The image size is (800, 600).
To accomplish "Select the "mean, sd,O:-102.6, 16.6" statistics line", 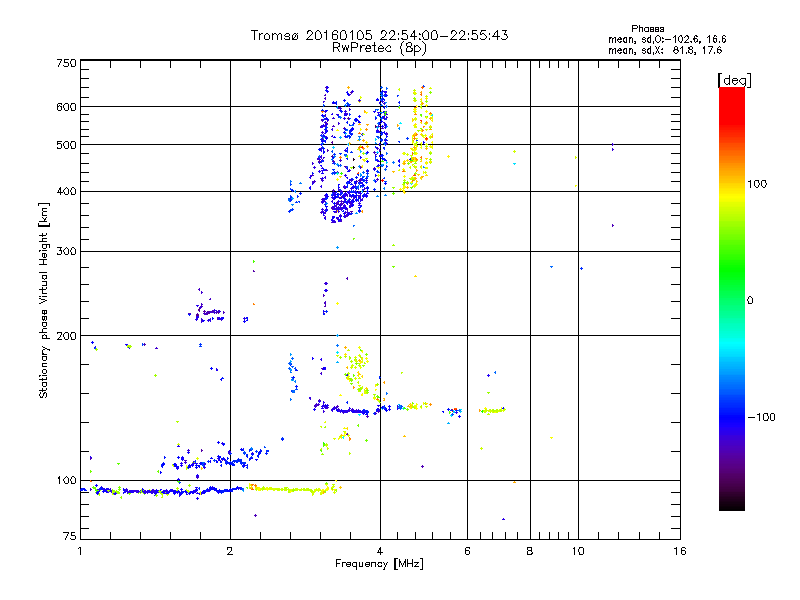I will [667, 39].
